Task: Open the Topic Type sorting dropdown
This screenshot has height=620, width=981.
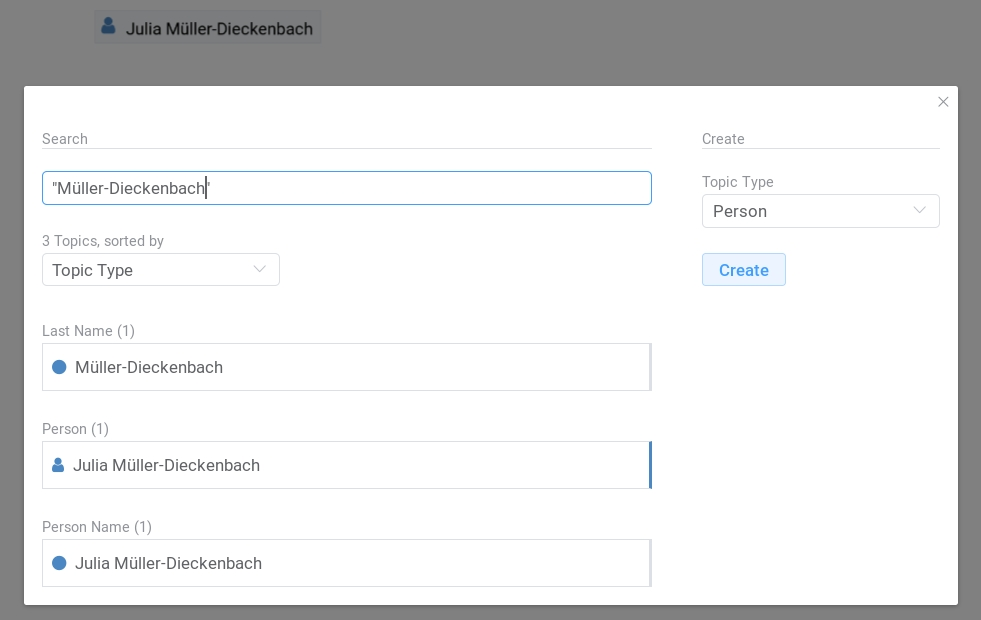Action: [160, 269]
